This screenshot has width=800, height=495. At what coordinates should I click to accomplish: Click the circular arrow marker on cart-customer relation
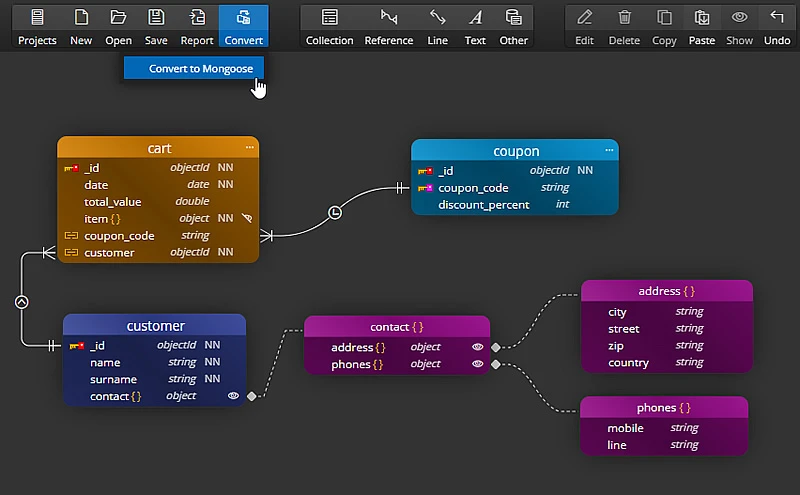(x=21, y=302)
